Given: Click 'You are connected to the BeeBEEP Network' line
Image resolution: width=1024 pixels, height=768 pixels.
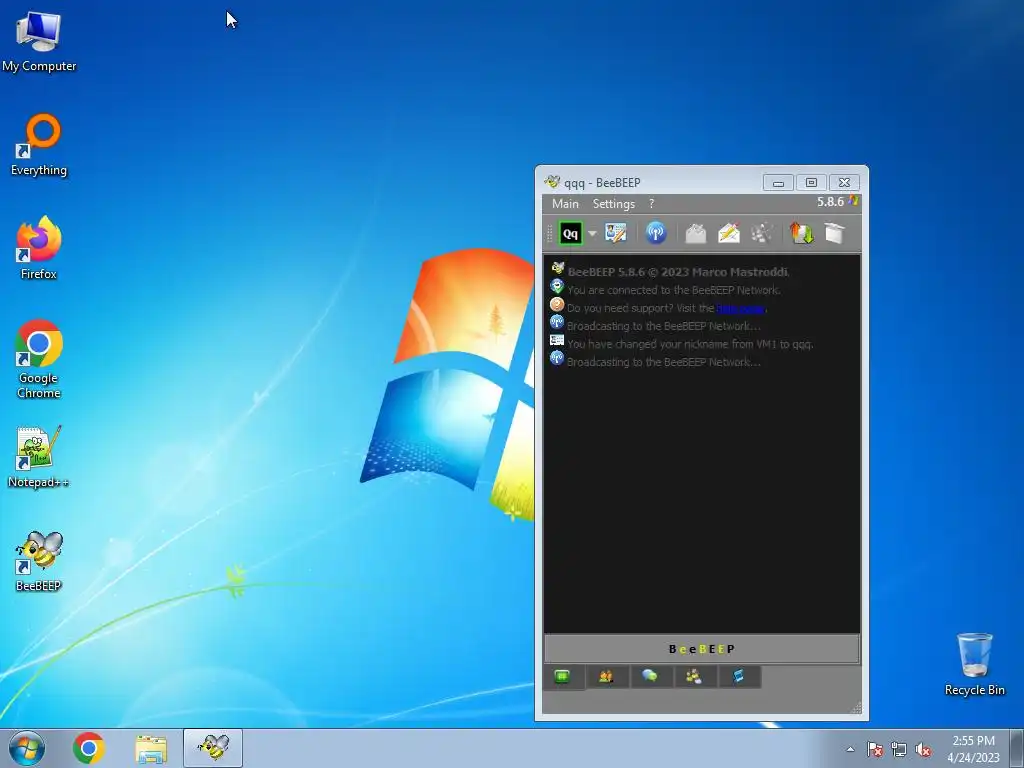Looking at the screenshot, I should [x=673, y=290].
